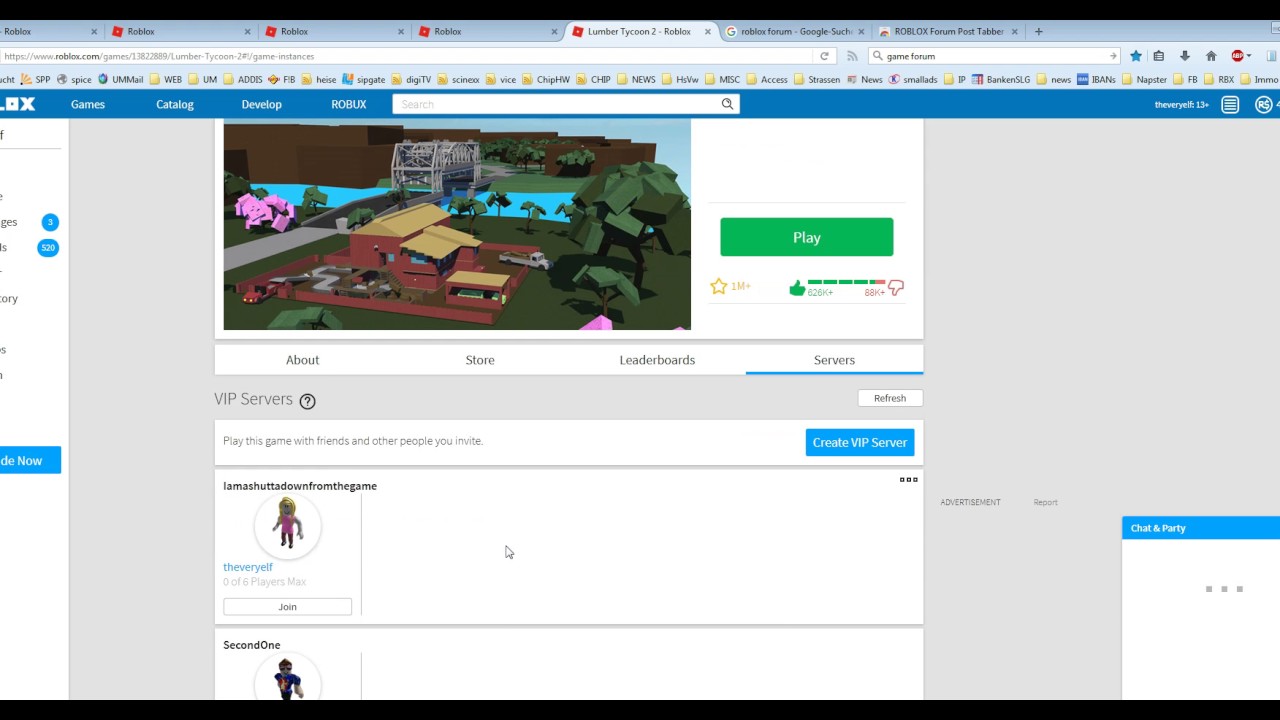Expand the ADDIS bookmark folder
This screenshot has height=720, width=1280.
point(242,79)
